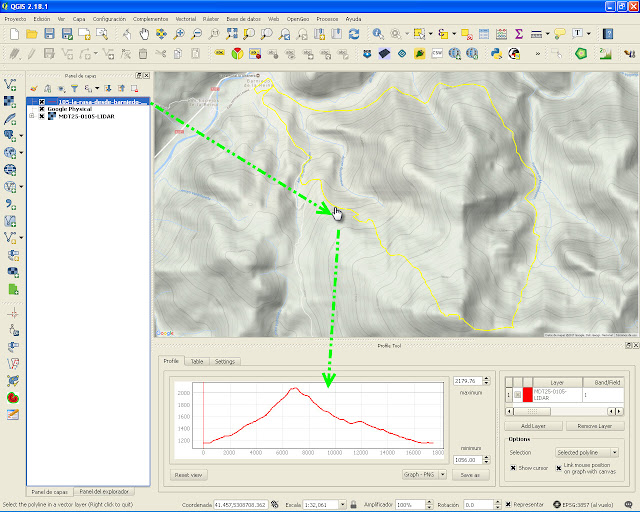Expand the toolbar overflow chevron
The image size is (640, 512).
point(538,53)
